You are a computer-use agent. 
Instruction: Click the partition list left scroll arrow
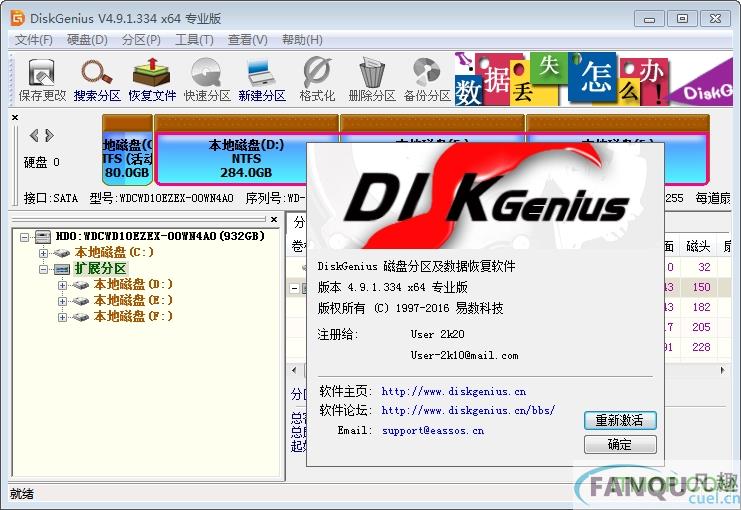pos(294,370)
